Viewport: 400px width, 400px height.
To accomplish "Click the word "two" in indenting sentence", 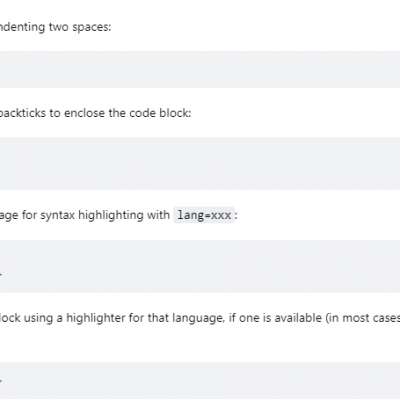I will pyautogui.click(x=59, y=27).
